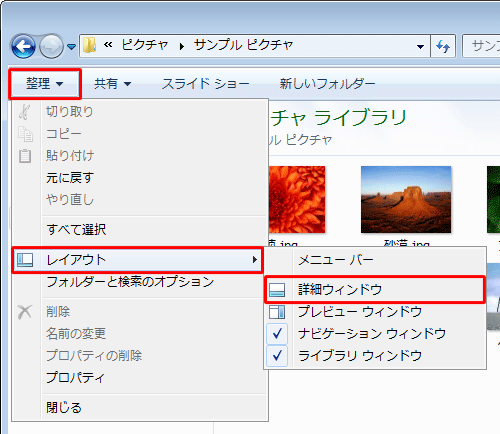Select 削除 menu entry

tap(140, 312)
